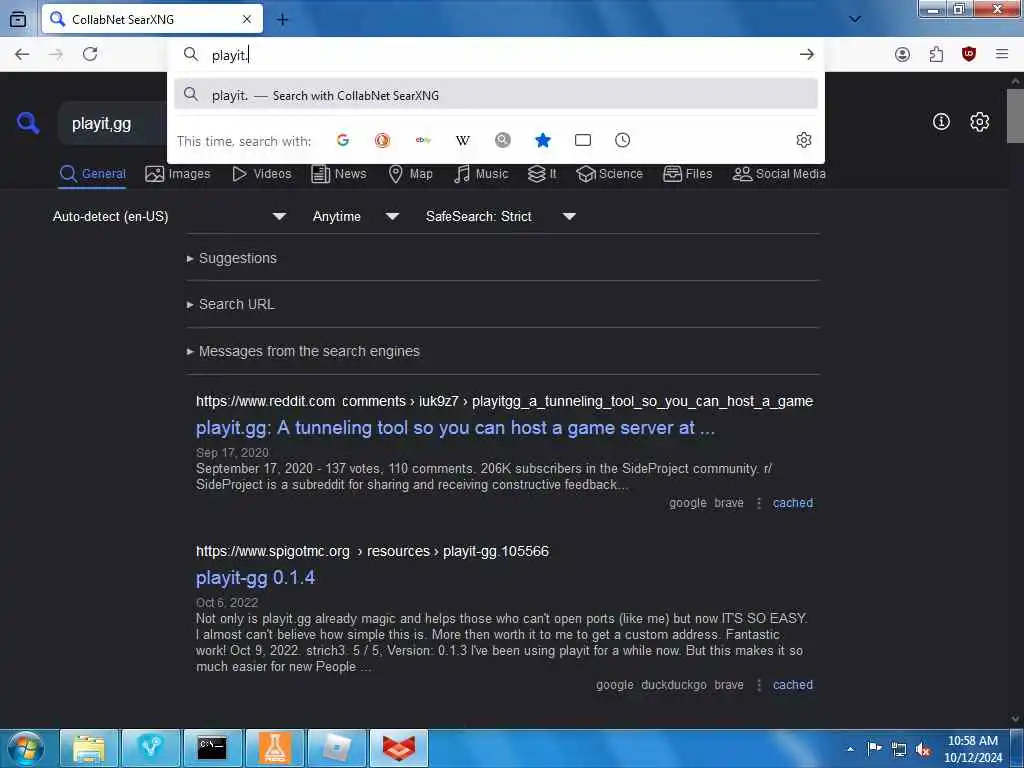1024x768 pixels.
Task: Open the Auto-detect (en-US) language dropdown
Action: [x=170, y=216]
